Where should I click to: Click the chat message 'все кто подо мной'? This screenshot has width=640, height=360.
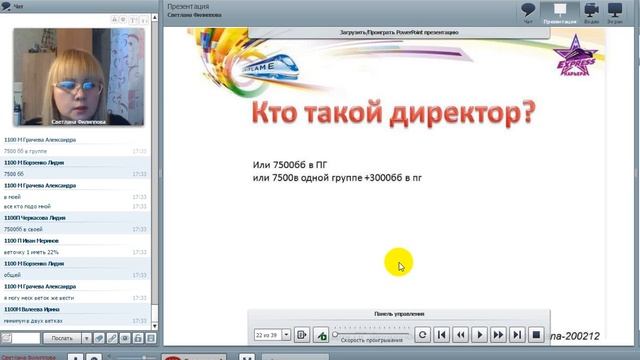coord(27,206)
